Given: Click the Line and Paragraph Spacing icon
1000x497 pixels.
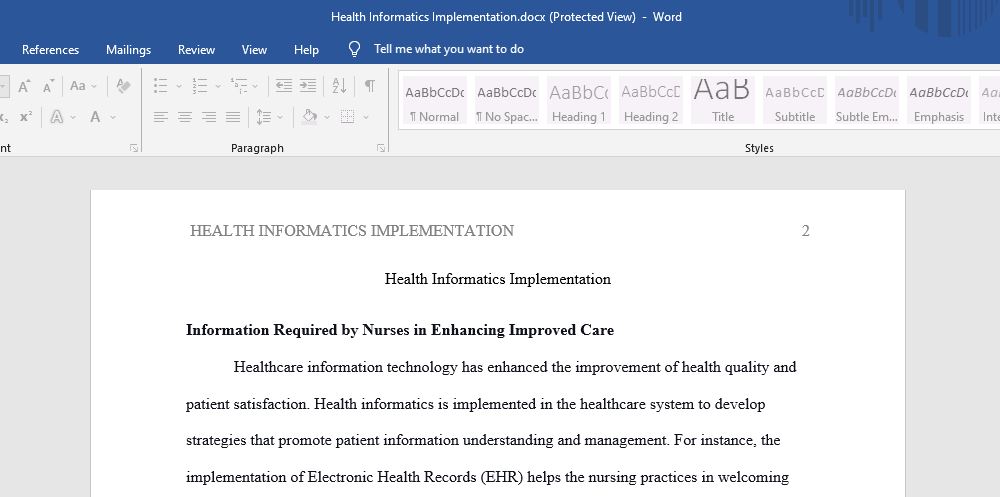Looking at the screenshot, I should [263, 117].
